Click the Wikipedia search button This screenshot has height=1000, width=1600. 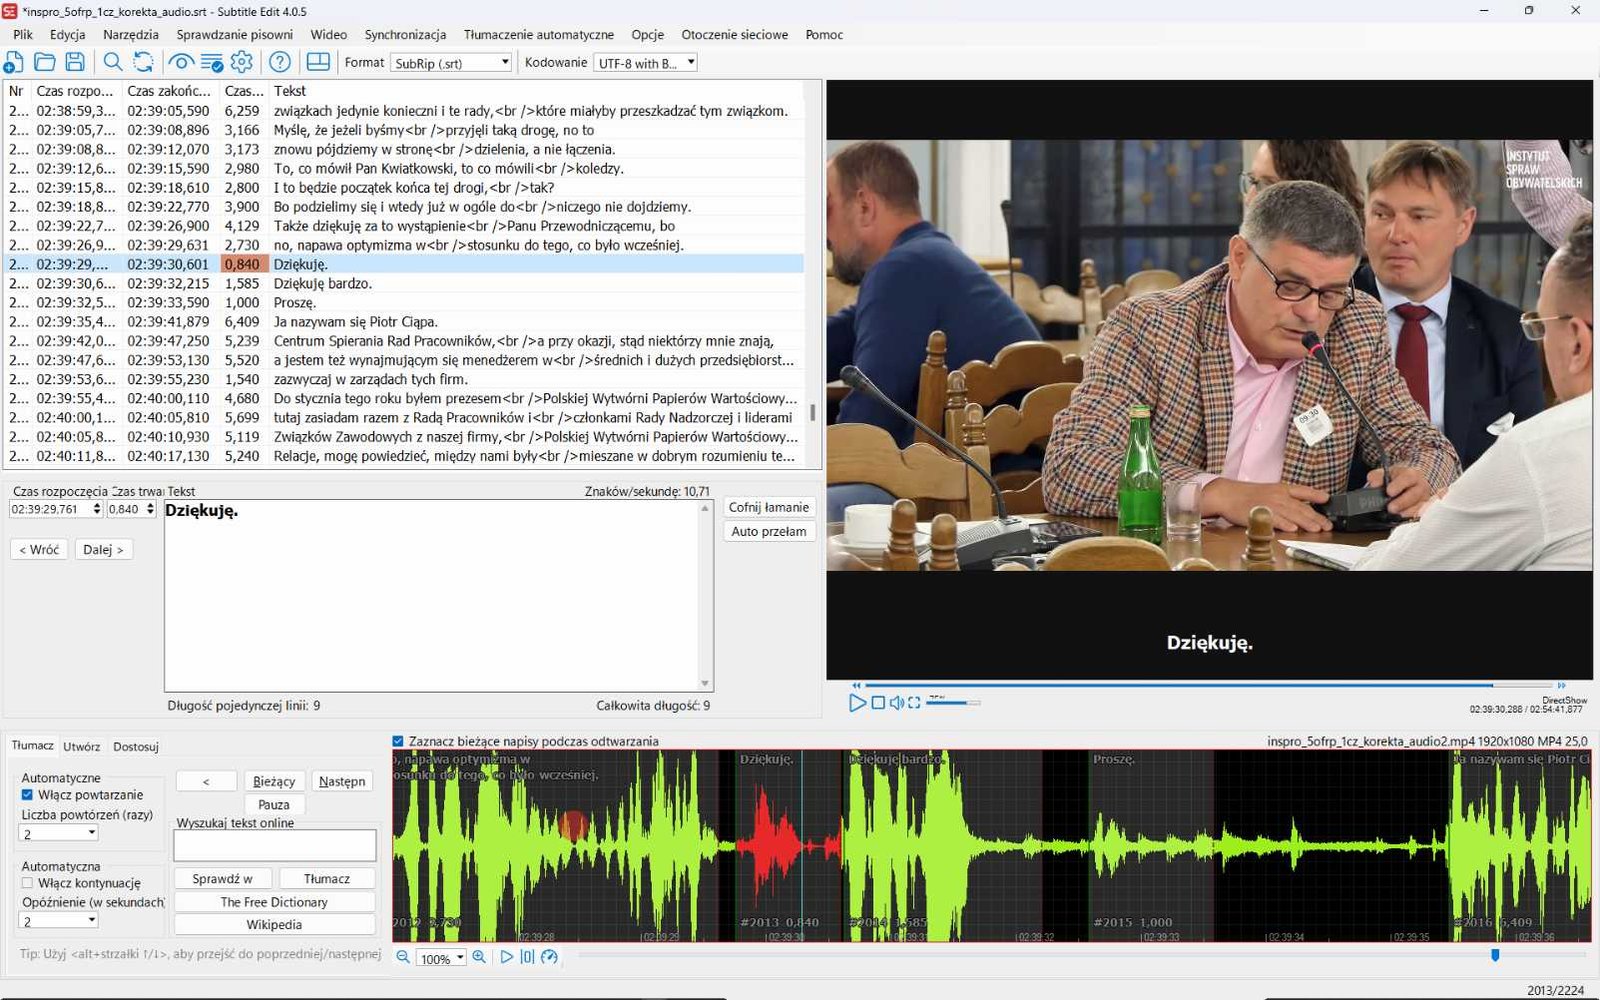click(274, 924)
